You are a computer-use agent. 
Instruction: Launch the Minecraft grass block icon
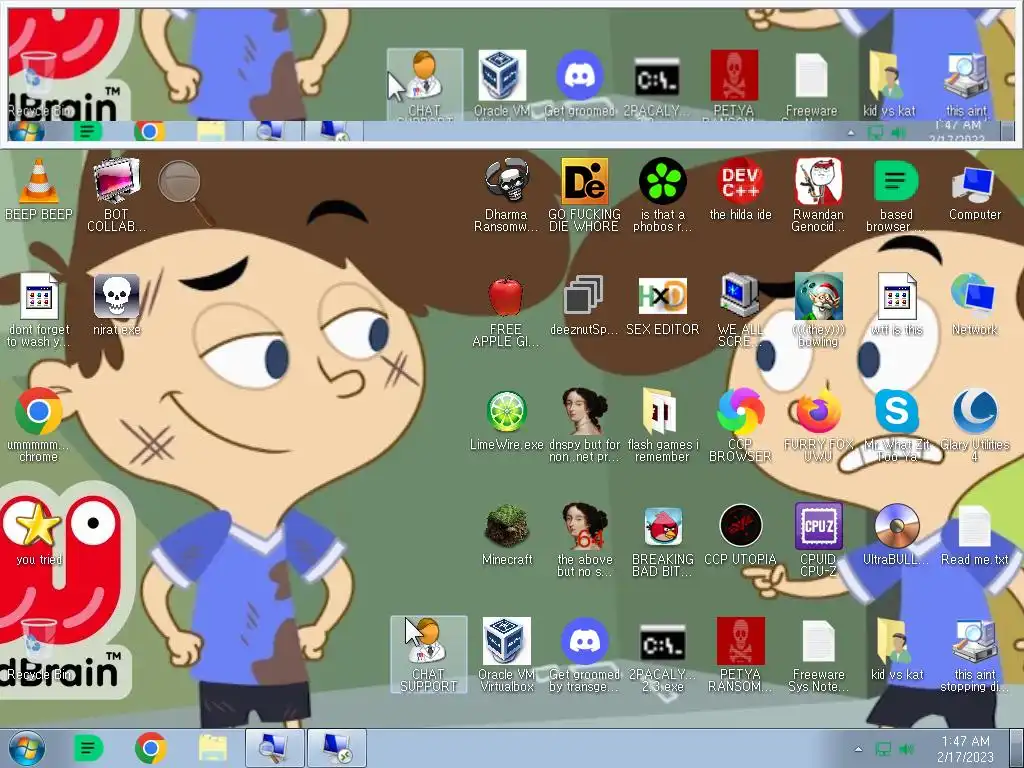506,534
